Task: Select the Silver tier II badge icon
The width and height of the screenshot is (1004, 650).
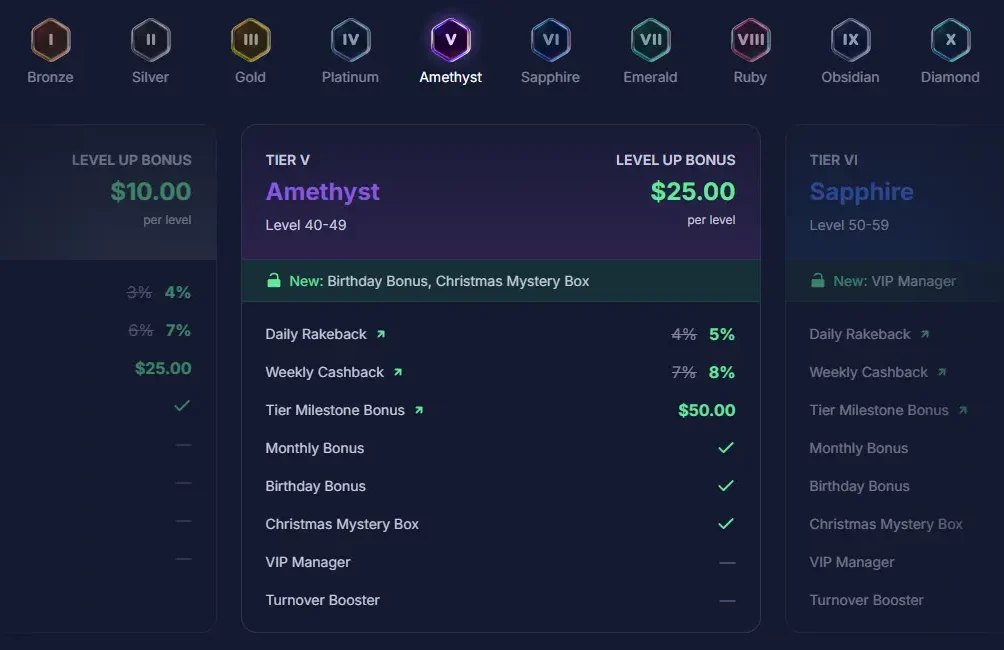Action: (x=150, y=40)
